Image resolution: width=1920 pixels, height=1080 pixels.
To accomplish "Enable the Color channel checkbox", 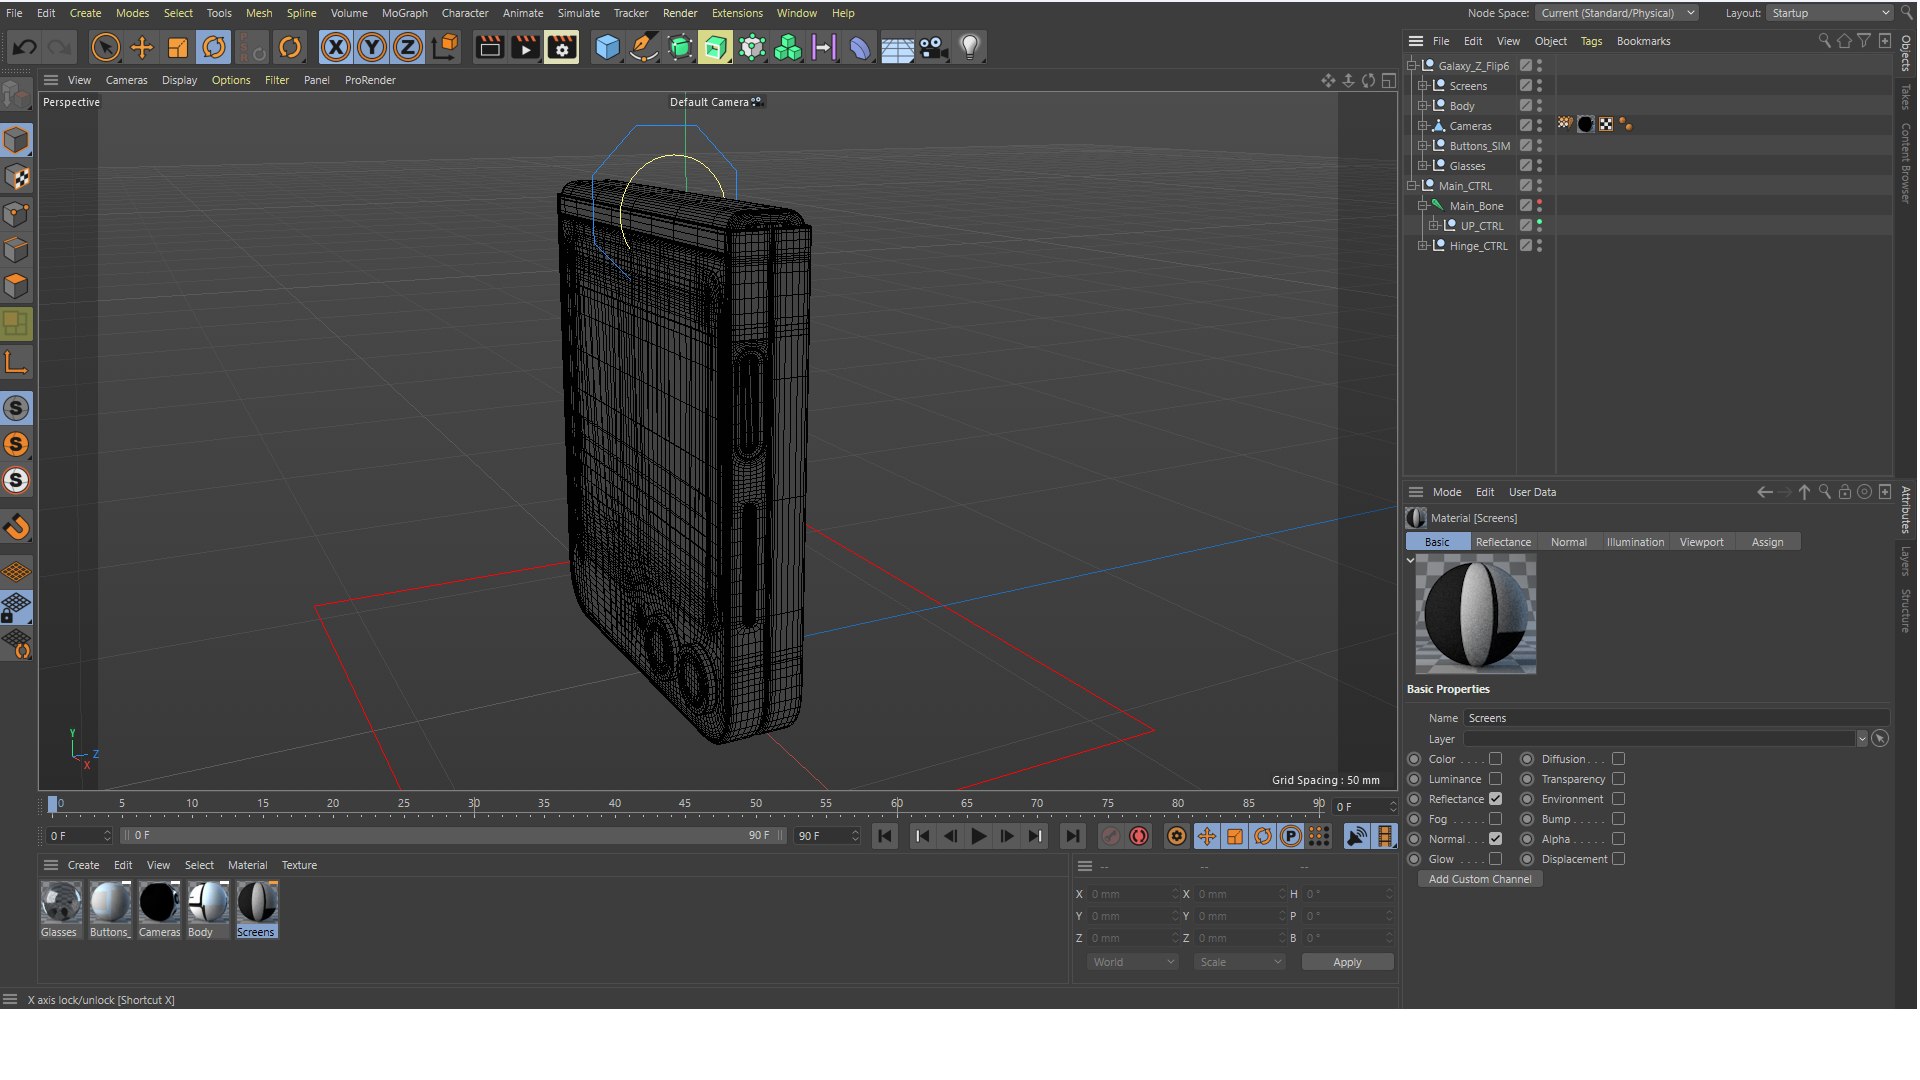I will 1495,759.
